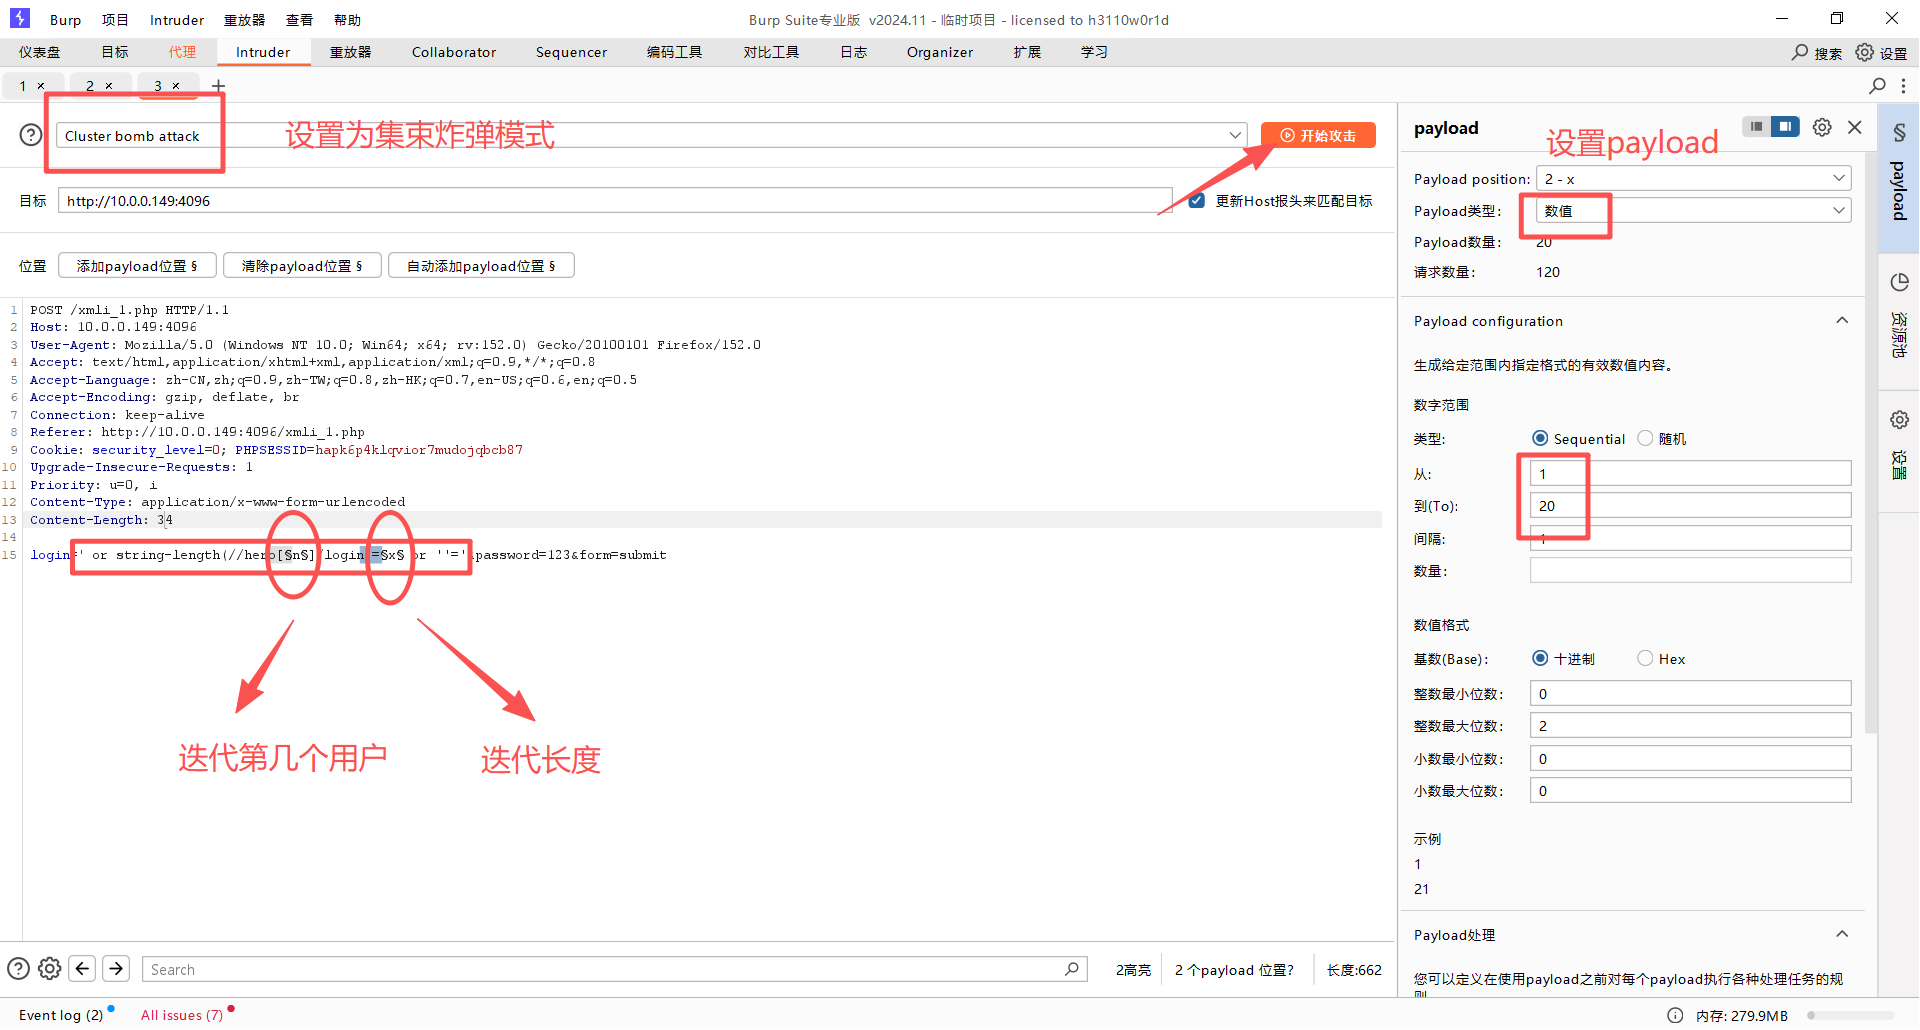Switch to the 仪表盘 tab

pos(40,52)
